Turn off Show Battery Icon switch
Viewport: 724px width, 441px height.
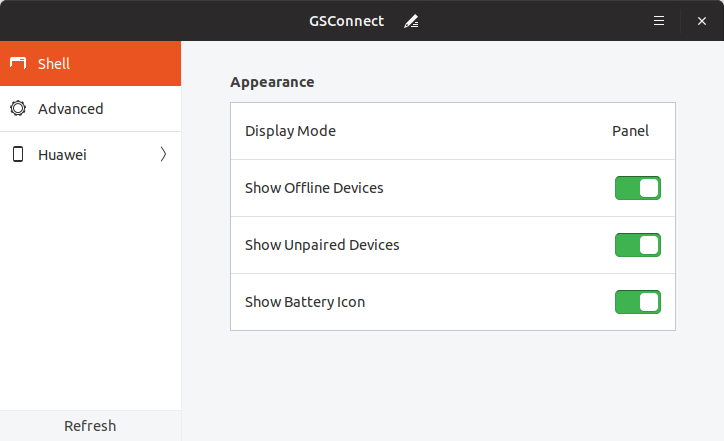coord(638,302)
